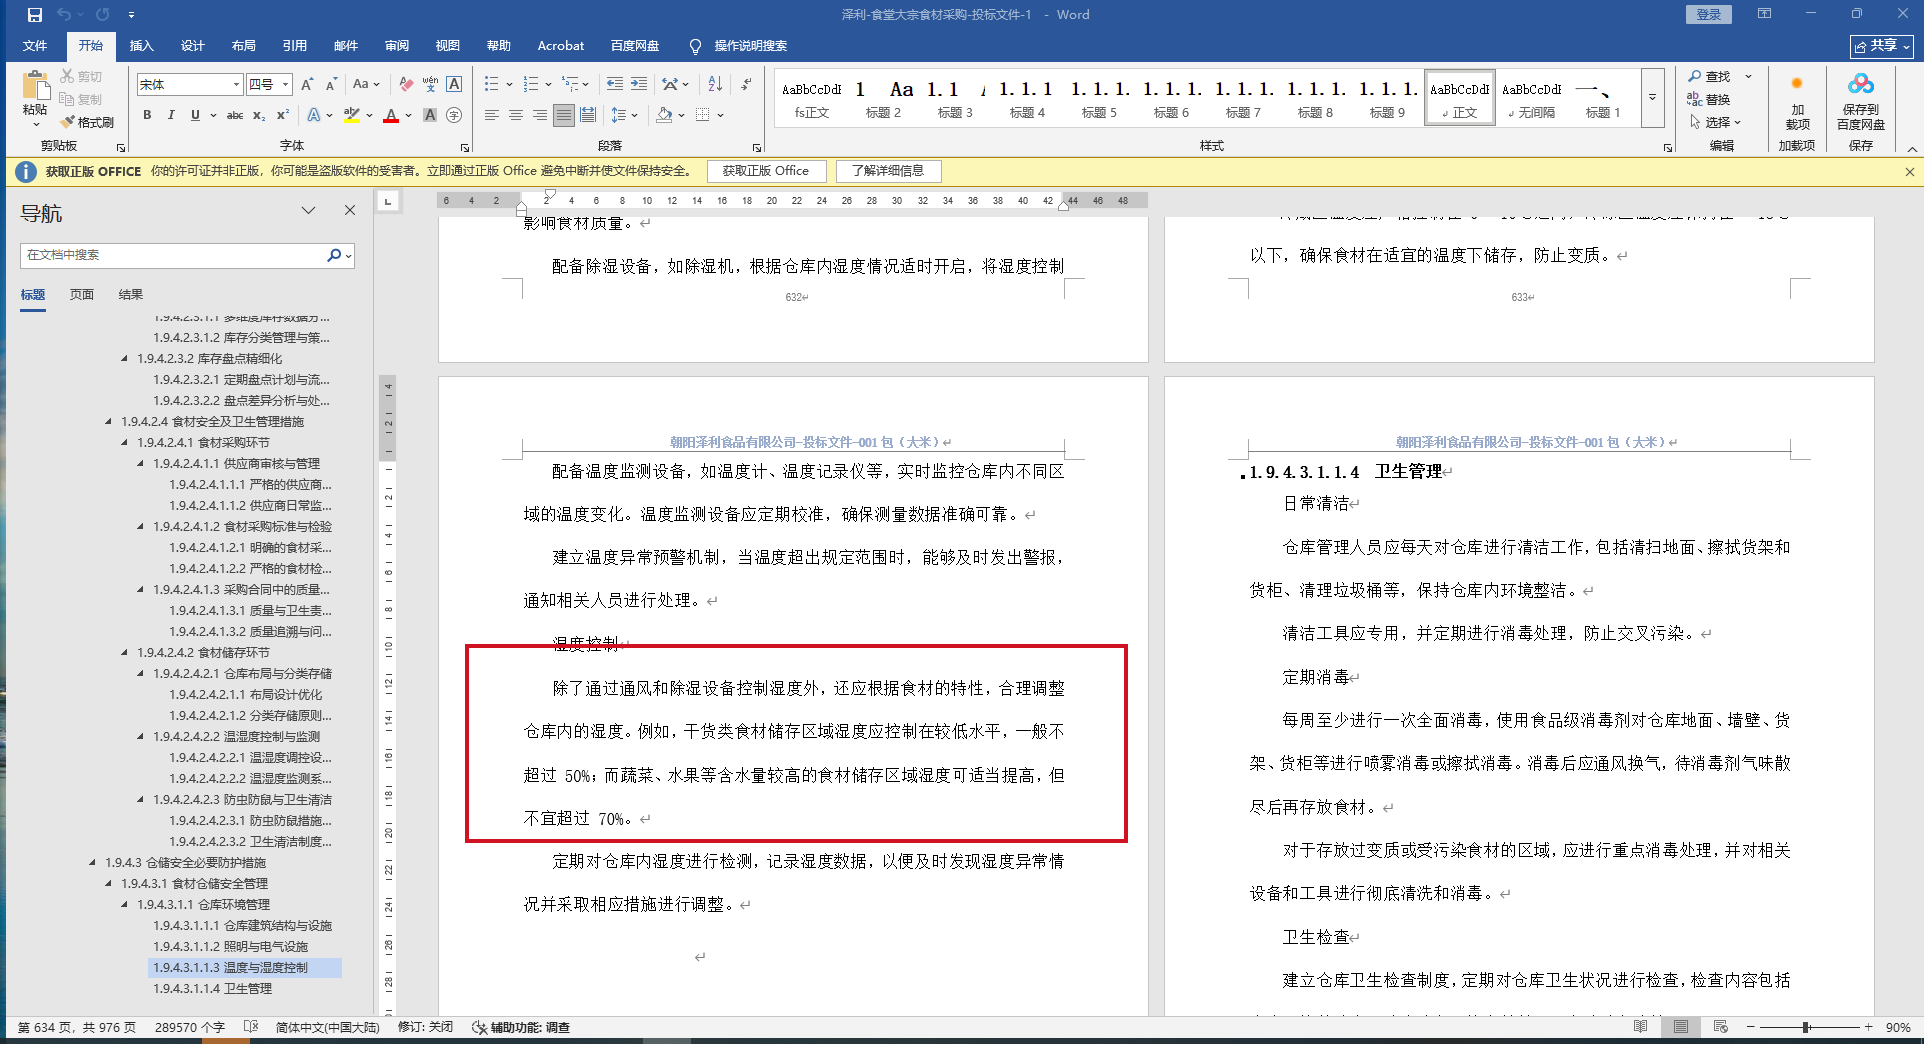Decrease font size with the shrink font icon
The width and height of the screenshot is (1924, 1044).
tap(331, 85)
